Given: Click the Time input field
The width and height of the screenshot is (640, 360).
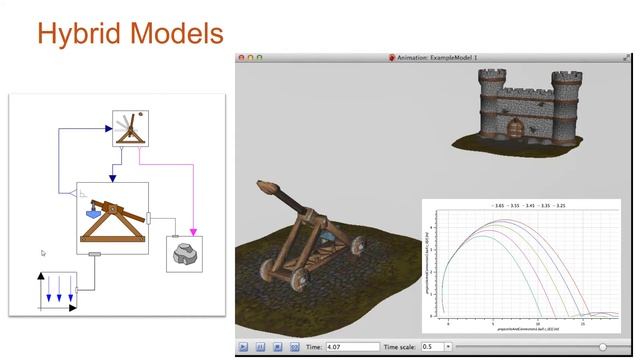Looking at the screenshot, I should point(353,347).
